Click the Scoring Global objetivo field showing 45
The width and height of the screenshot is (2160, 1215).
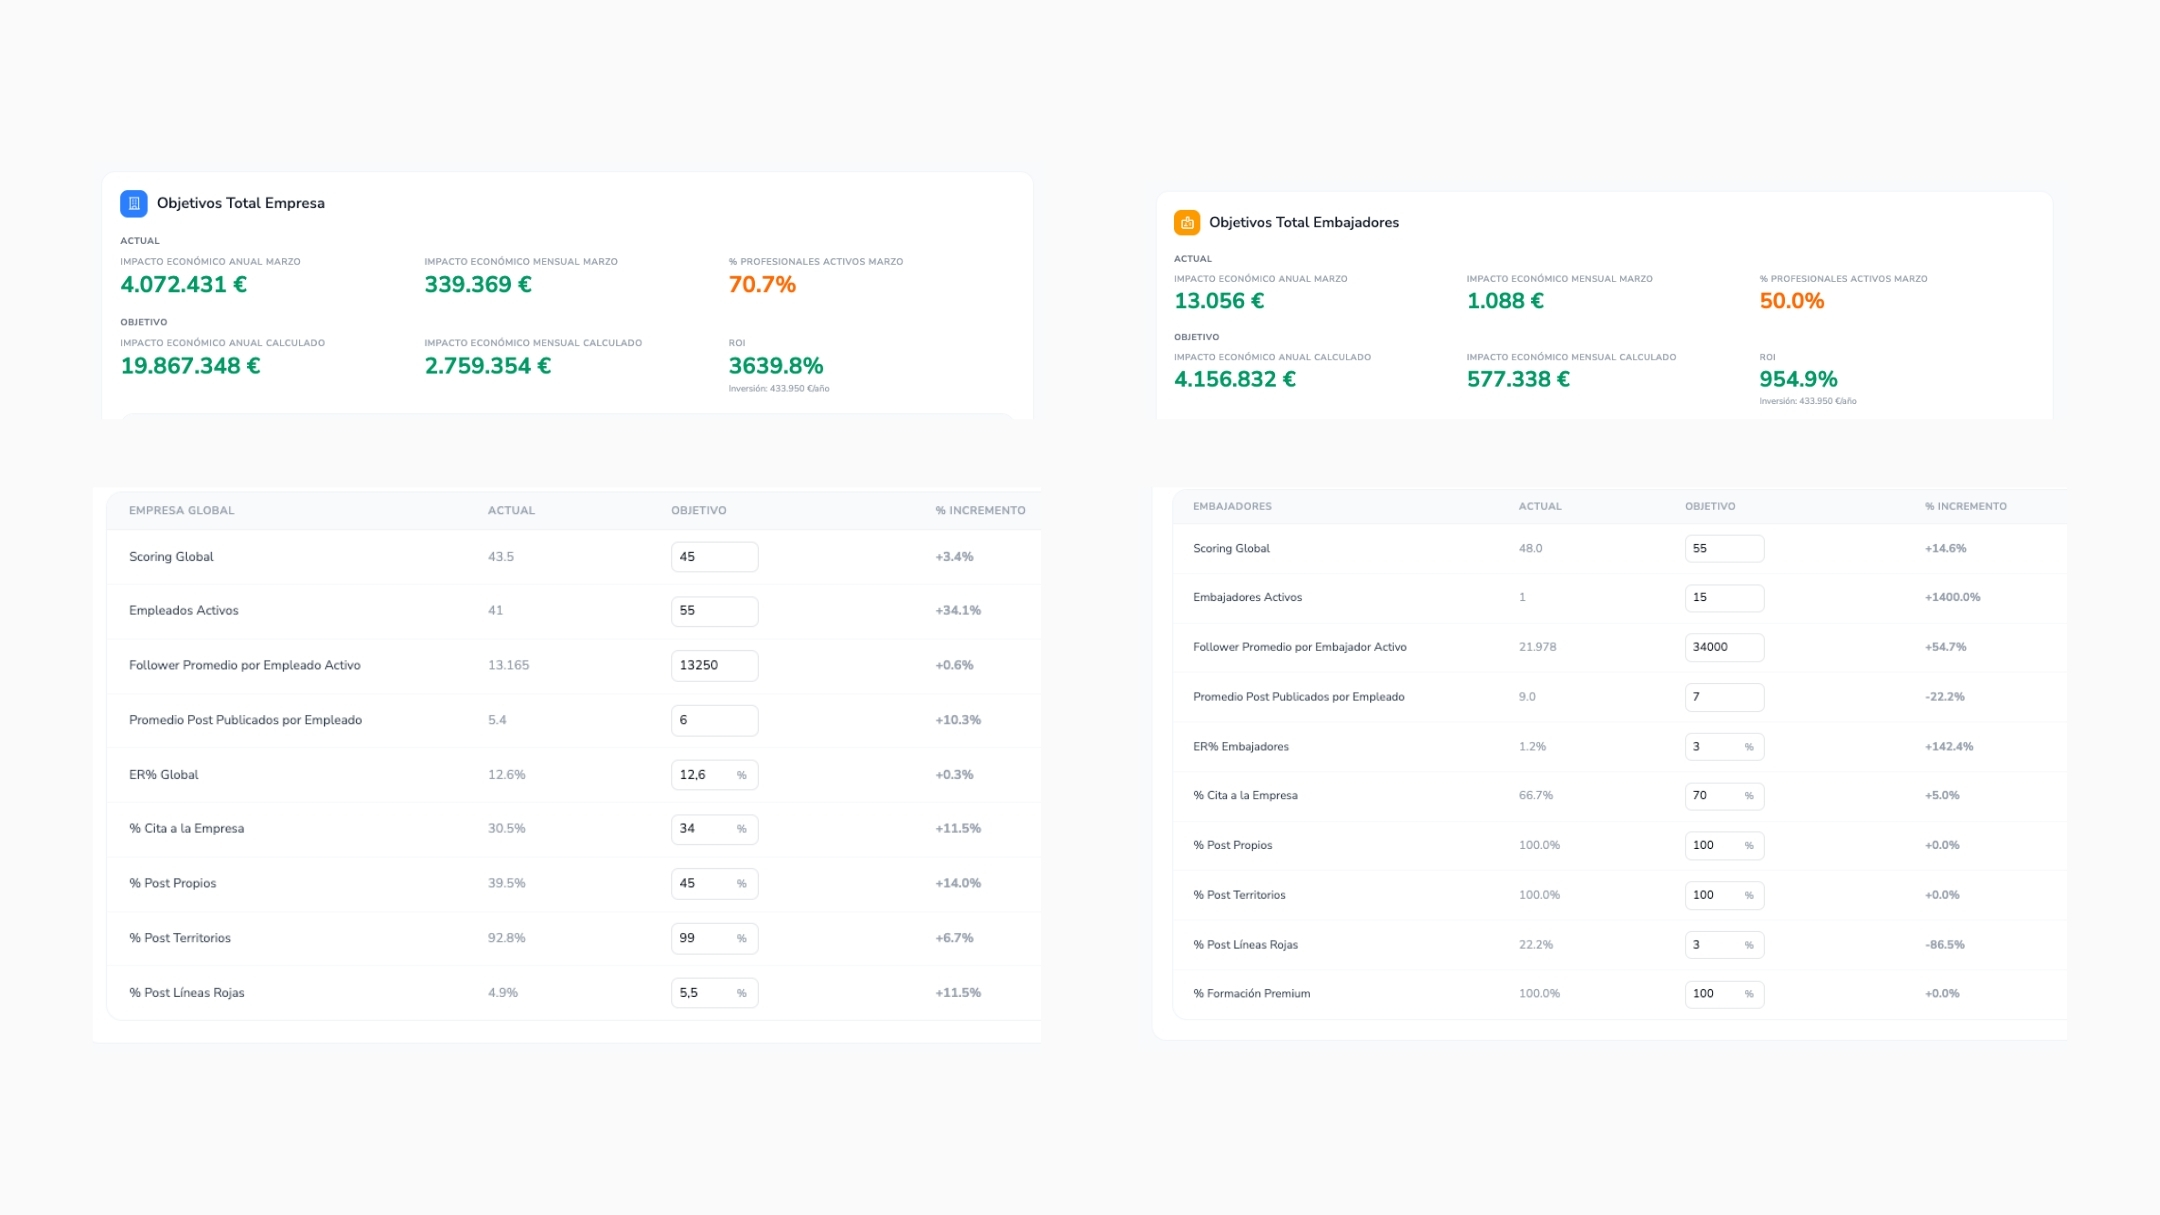(713, 557)
